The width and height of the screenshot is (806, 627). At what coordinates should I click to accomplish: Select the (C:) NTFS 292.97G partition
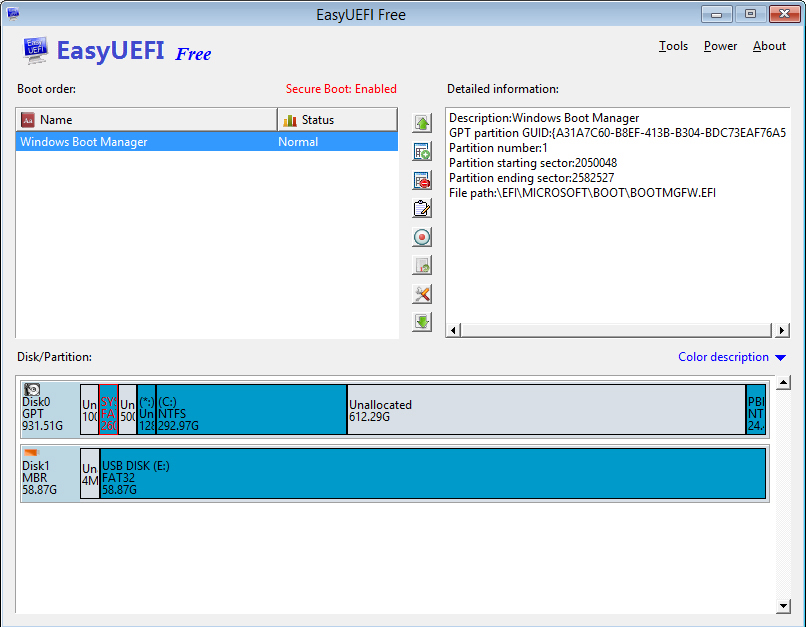[251, 410]
